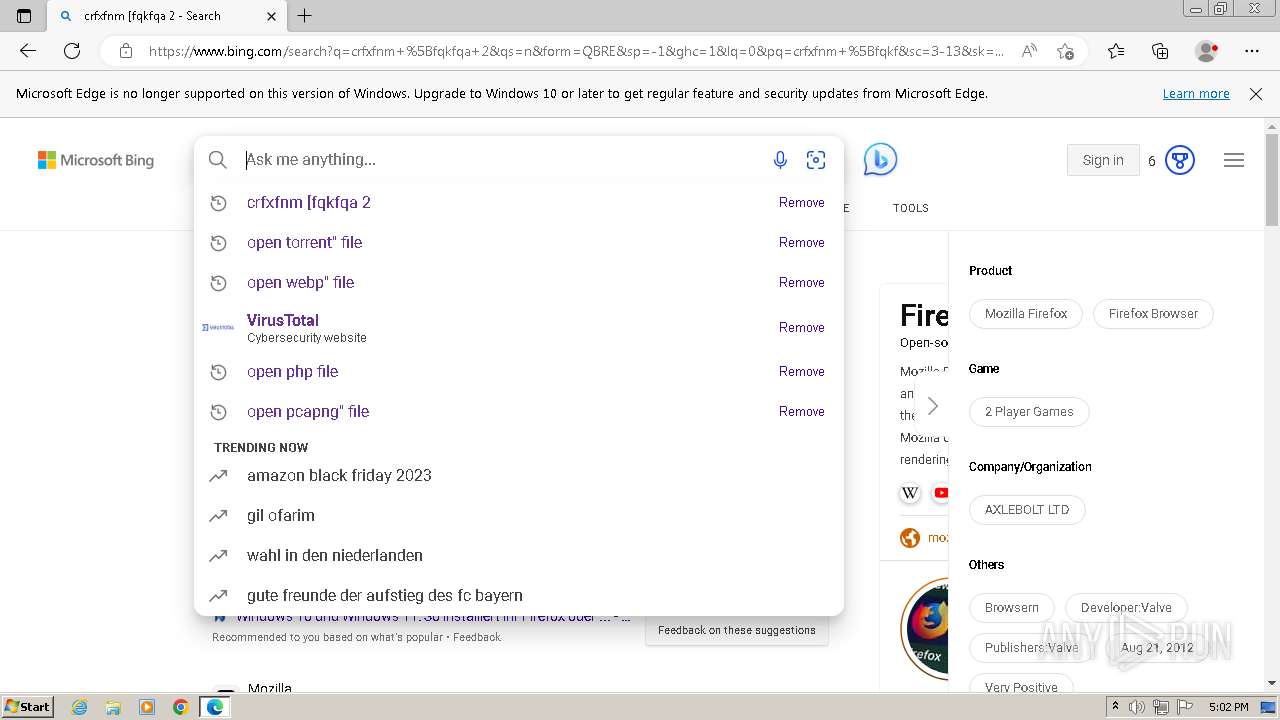Open the Bing hamburger menu
1280x720 pixels.
tap(1234, 160)
